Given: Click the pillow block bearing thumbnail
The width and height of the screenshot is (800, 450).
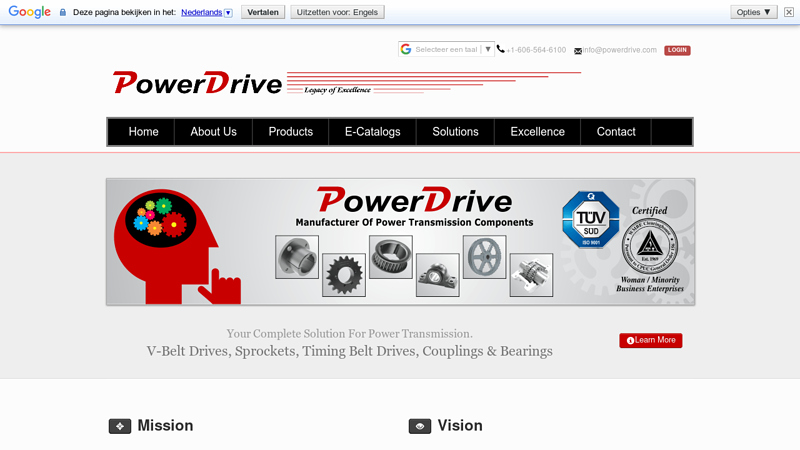Looking at the screenshot, I should coord(438,275).
